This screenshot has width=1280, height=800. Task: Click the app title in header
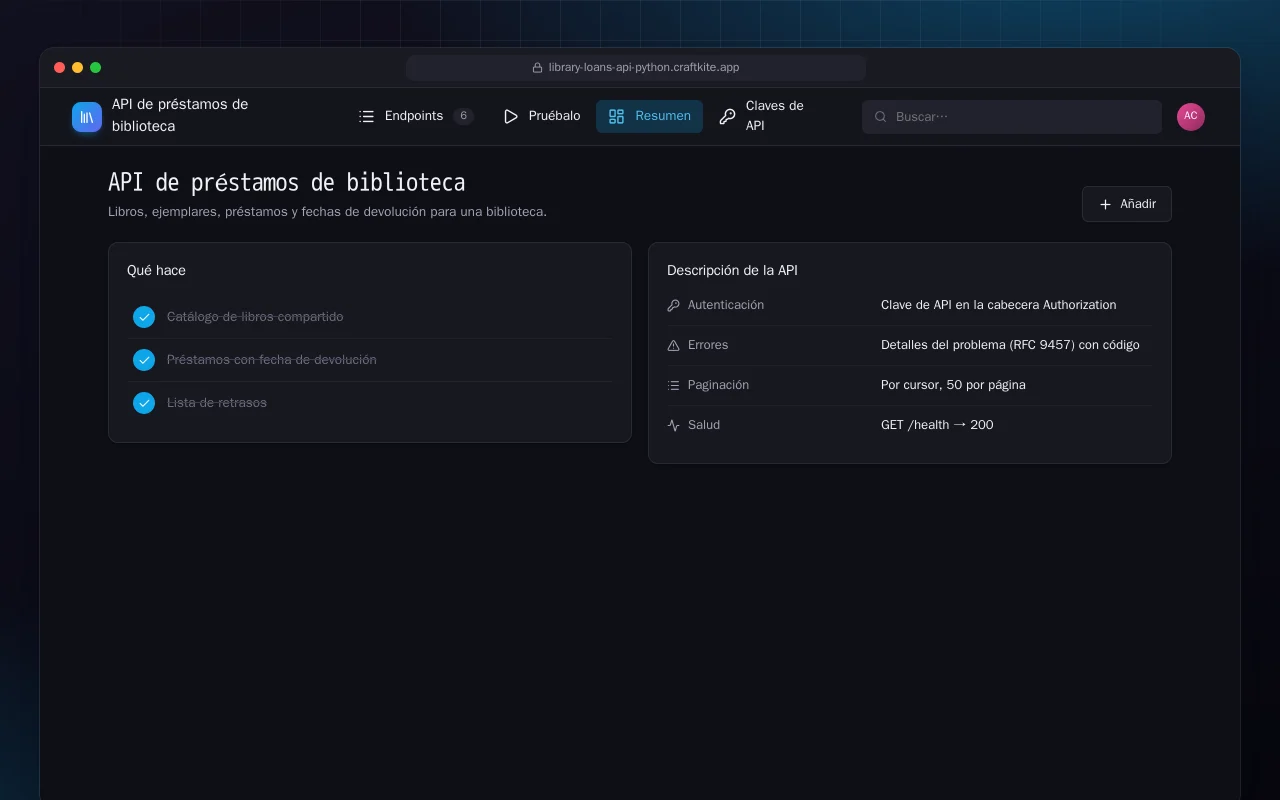tap(180, 115)
